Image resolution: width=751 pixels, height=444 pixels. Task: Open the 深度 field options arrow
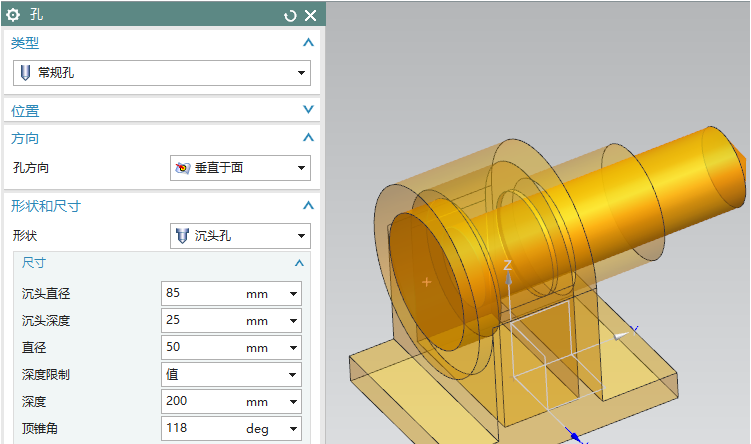pyautogui.click(x=294, y=402)
